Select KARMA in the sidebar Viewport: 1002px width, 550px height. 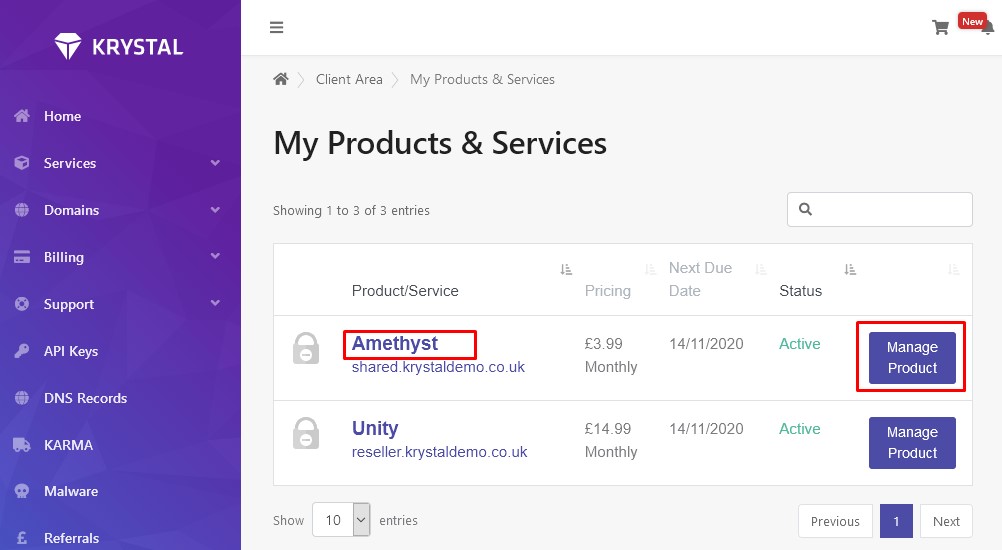click(x=68, y=445)
